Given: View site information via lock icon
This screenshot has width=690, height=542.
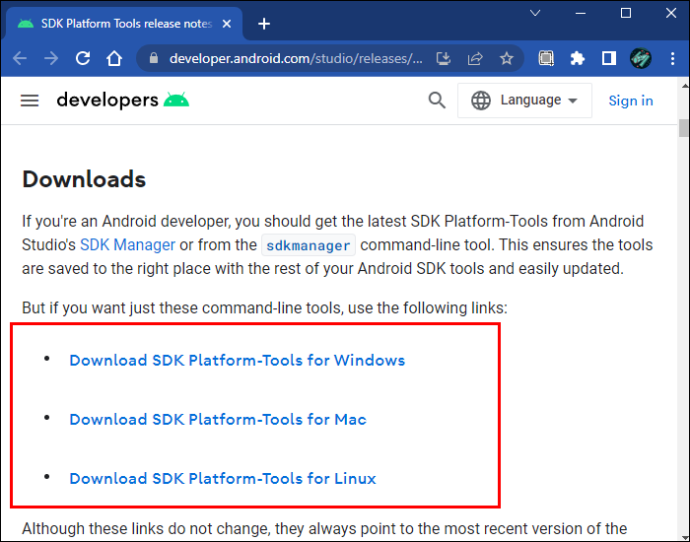Looking at the screenshot, I should (154, 58).
